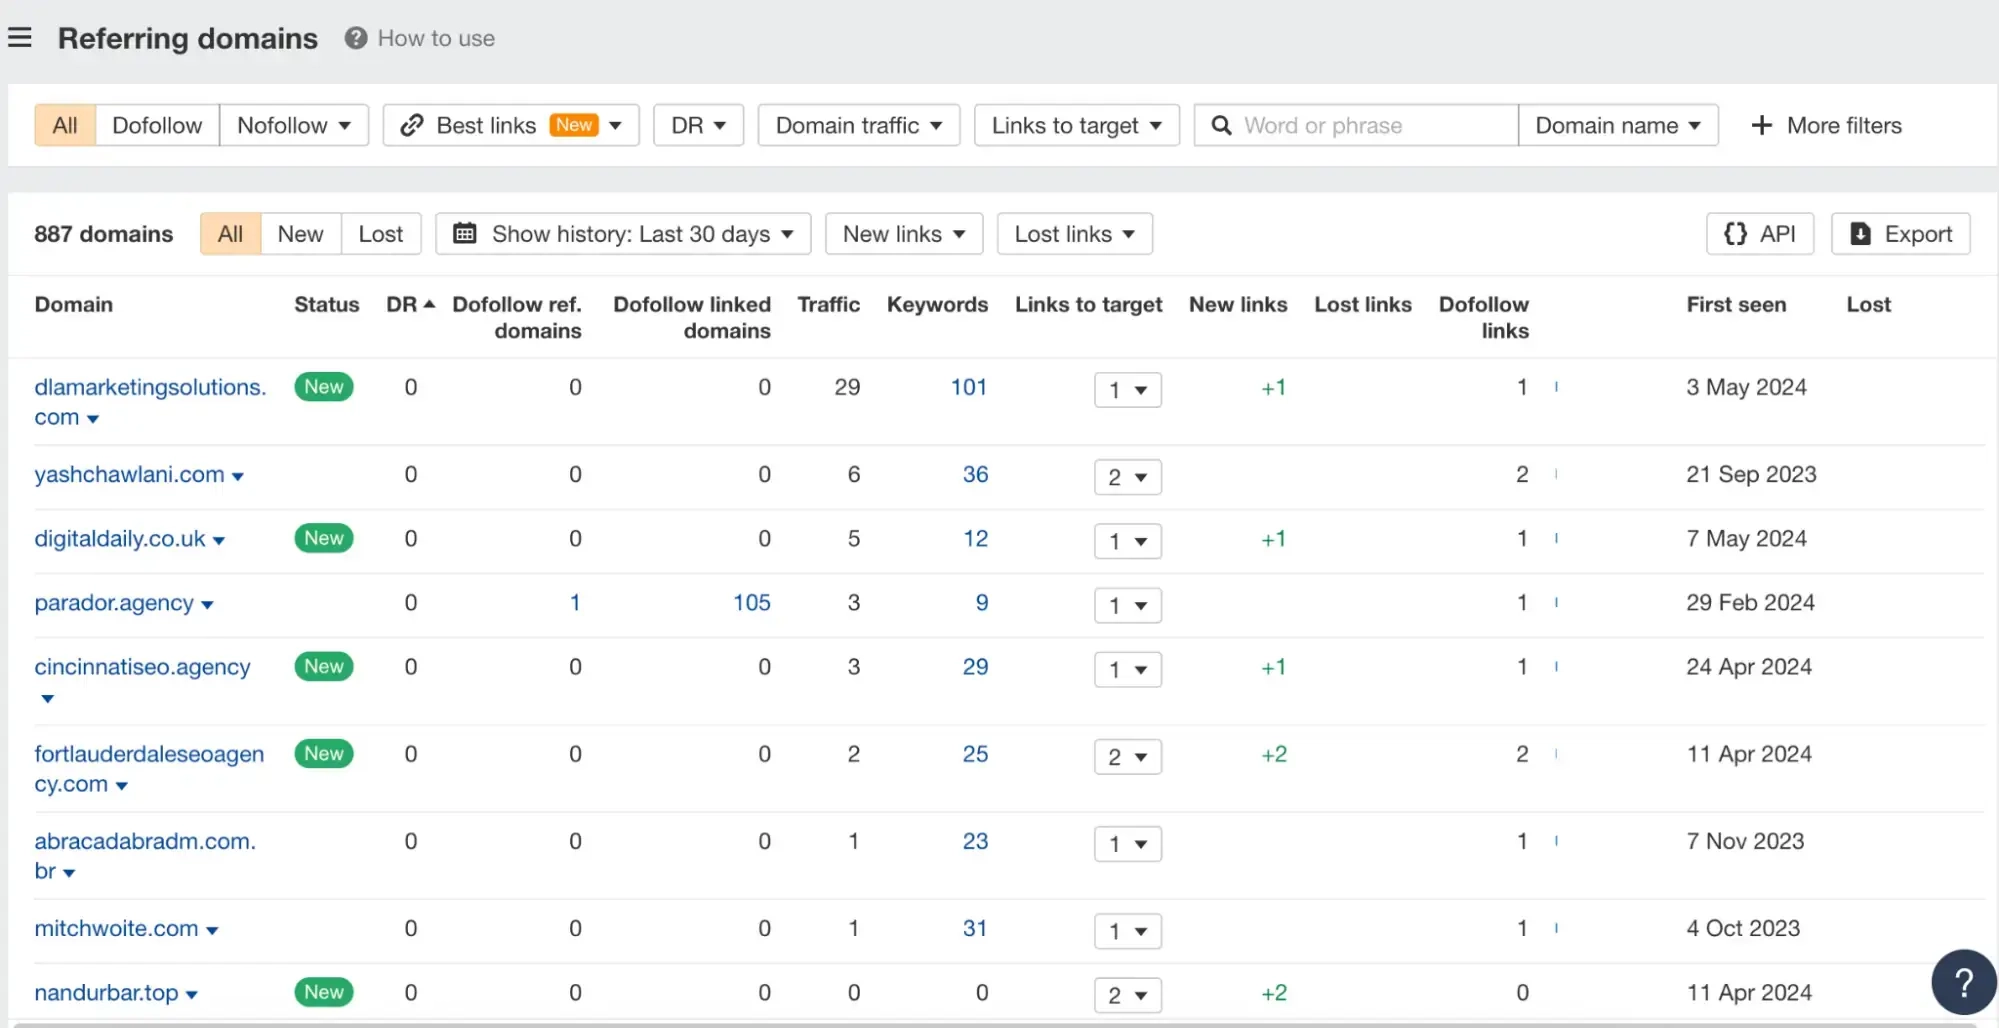Sort by the First seen column header
Screen dimensions: 1999x1028
tap(1735, 304)
